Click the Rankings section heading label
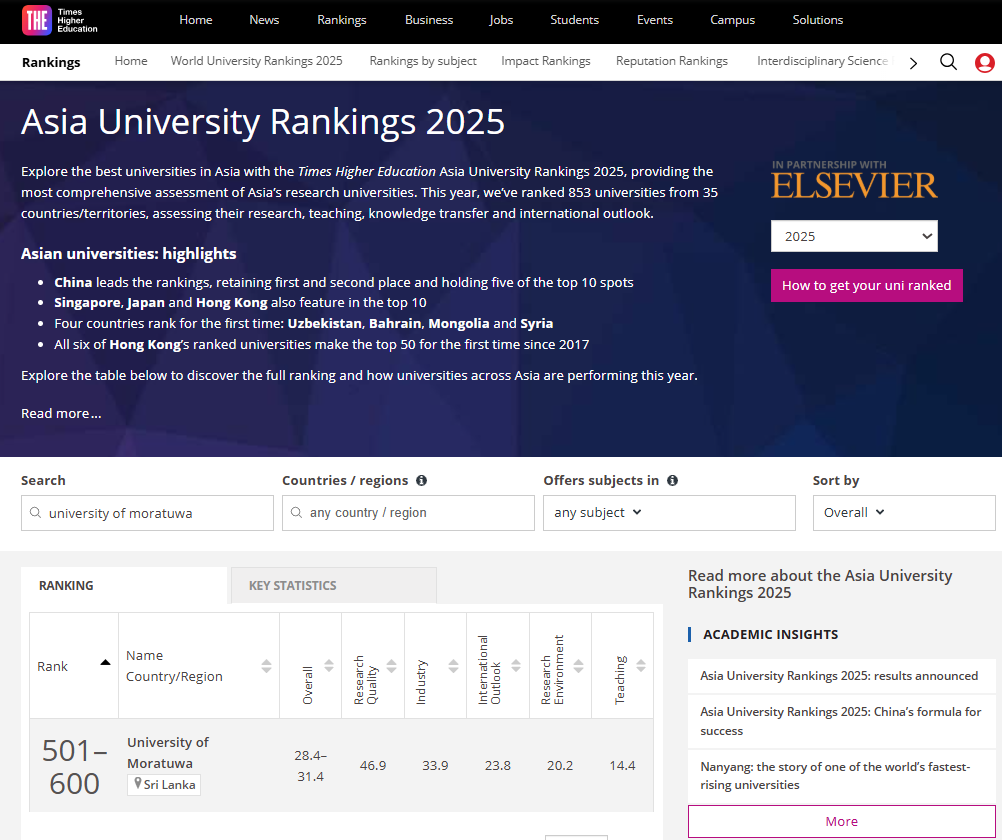Image resolution: width=1002 pixels, height=840 pixels. point(51,62)
